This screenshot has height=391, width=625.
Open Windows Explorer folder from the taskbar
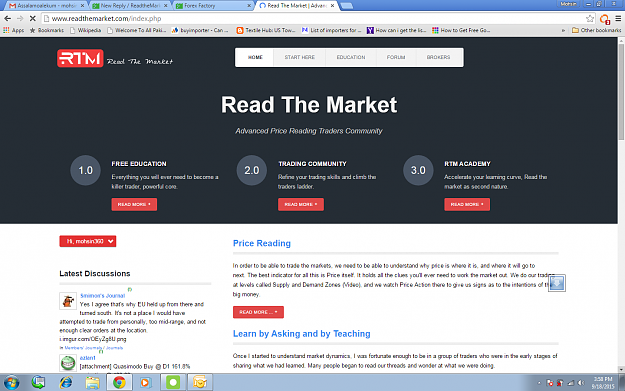point(92,383)
